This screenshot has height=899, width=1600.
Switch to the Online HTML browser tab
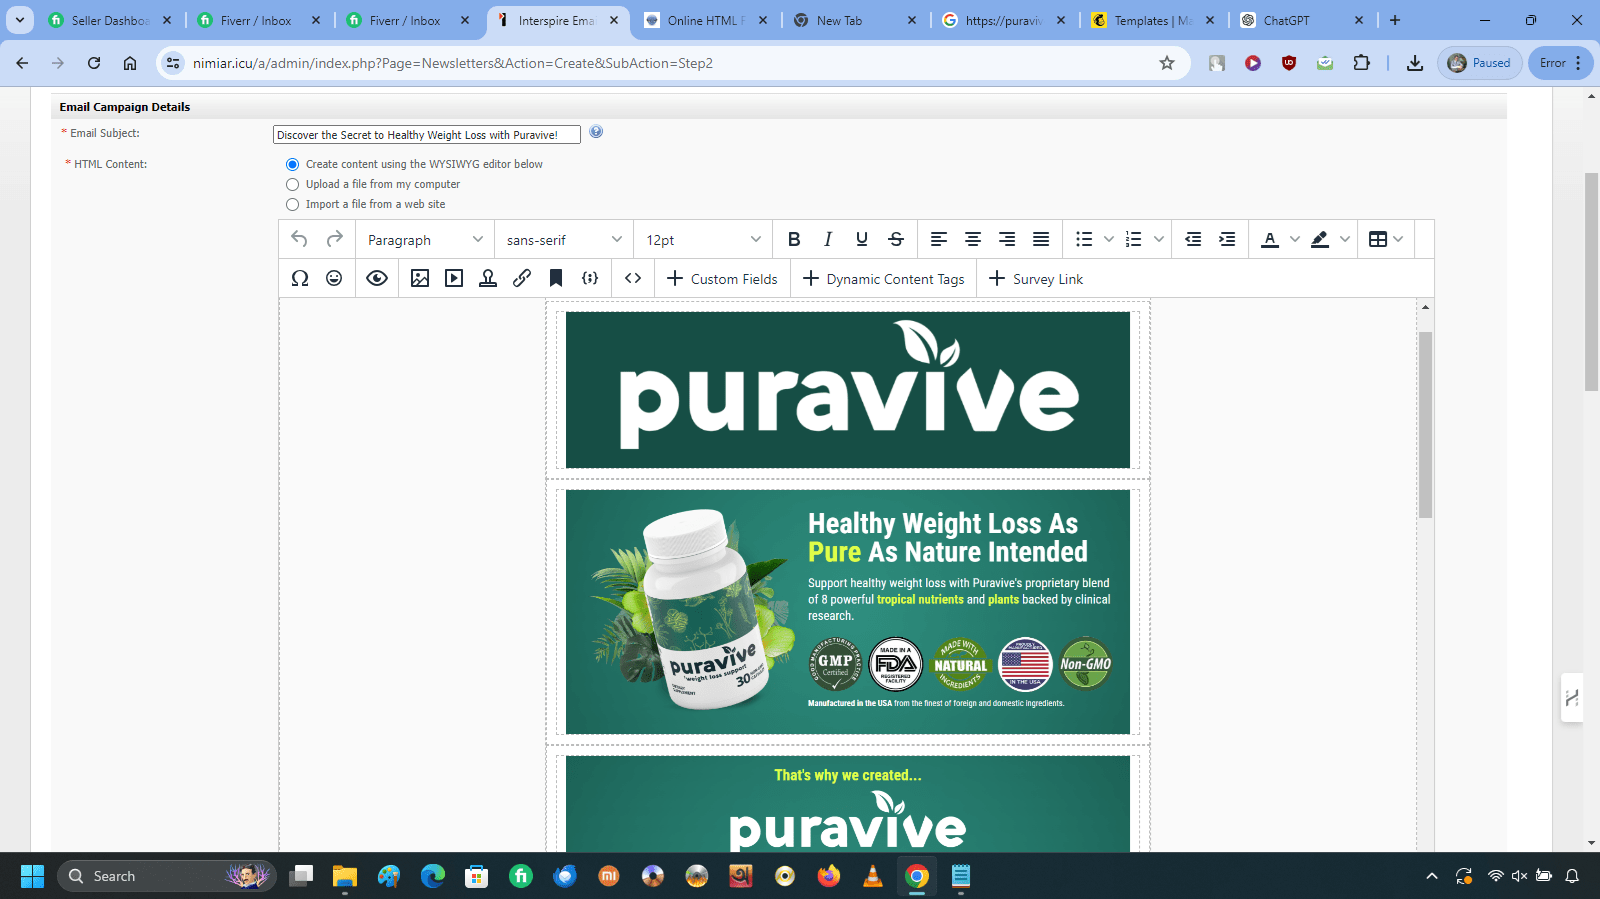704,20
